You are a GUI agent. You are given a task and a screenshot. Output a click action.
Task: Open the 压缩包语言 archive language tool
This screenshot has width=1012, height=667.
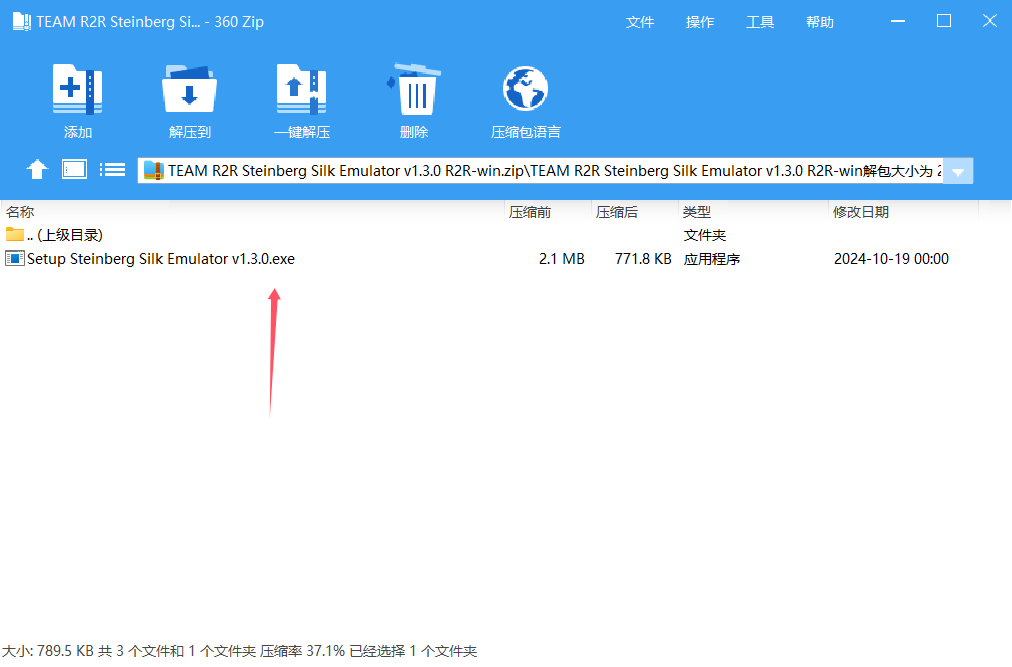[526, 100]
